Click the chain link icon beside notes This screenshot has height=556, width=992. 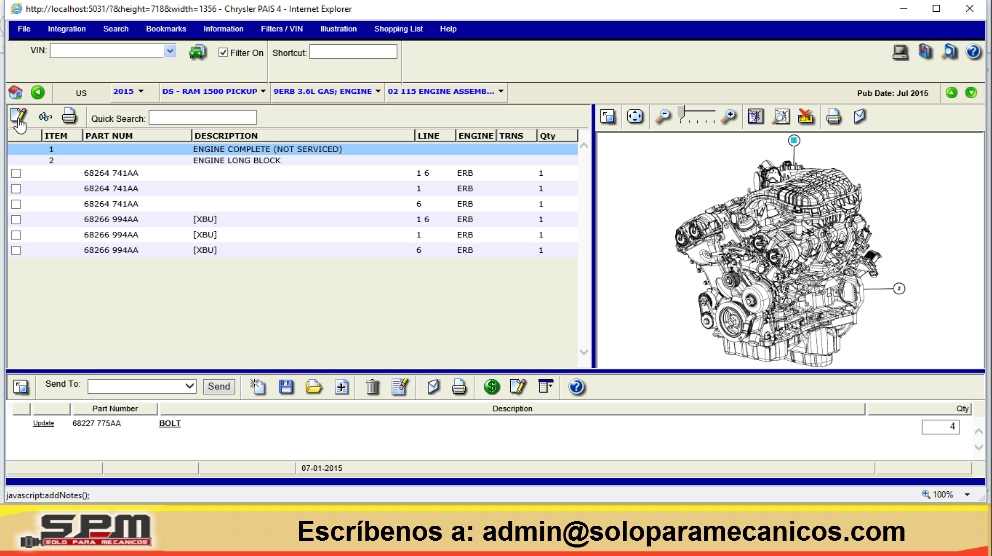coord(45,117)
